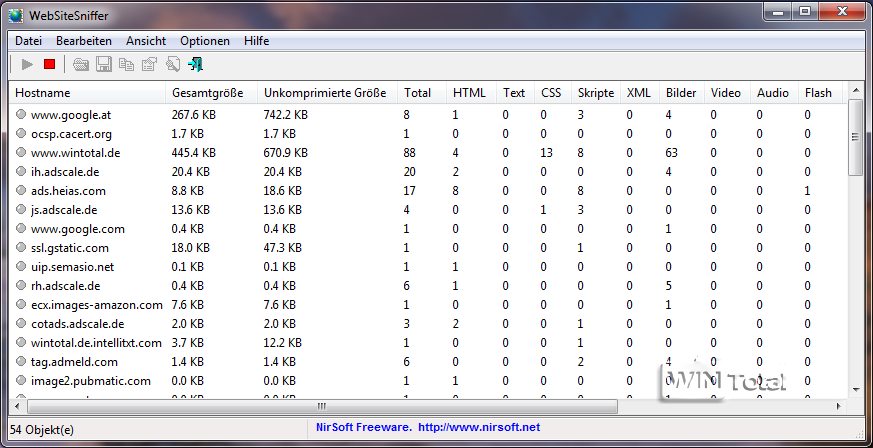Sort by the Skripte column header
873x448 pixels.
click(596, 93)
